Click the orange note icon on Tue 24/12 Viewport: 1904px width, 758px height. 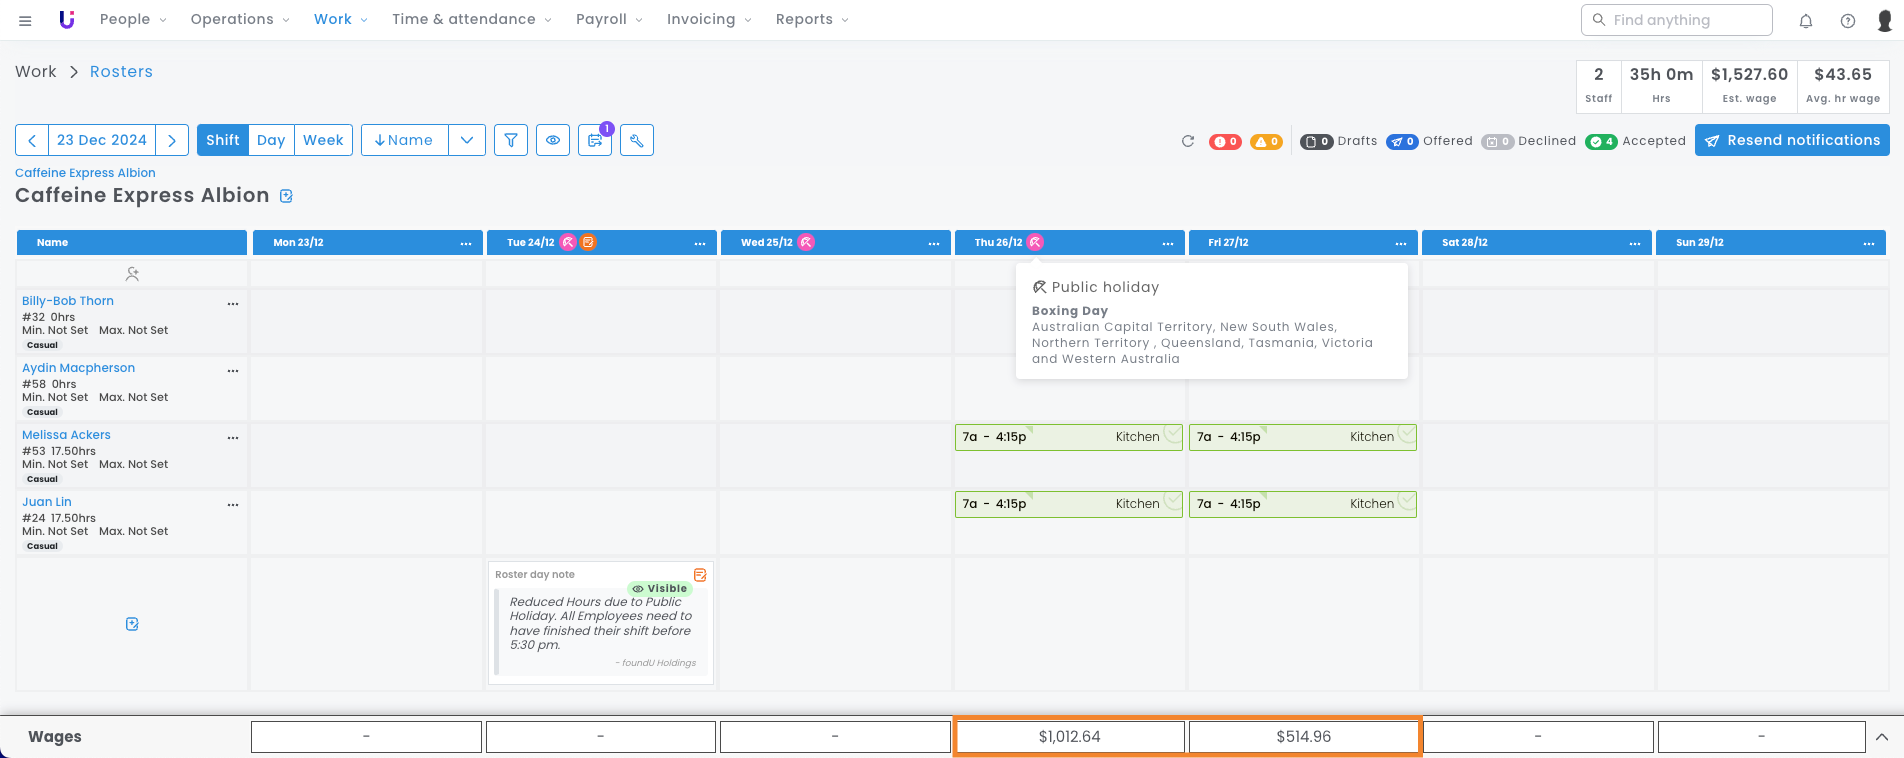point(589,242)
